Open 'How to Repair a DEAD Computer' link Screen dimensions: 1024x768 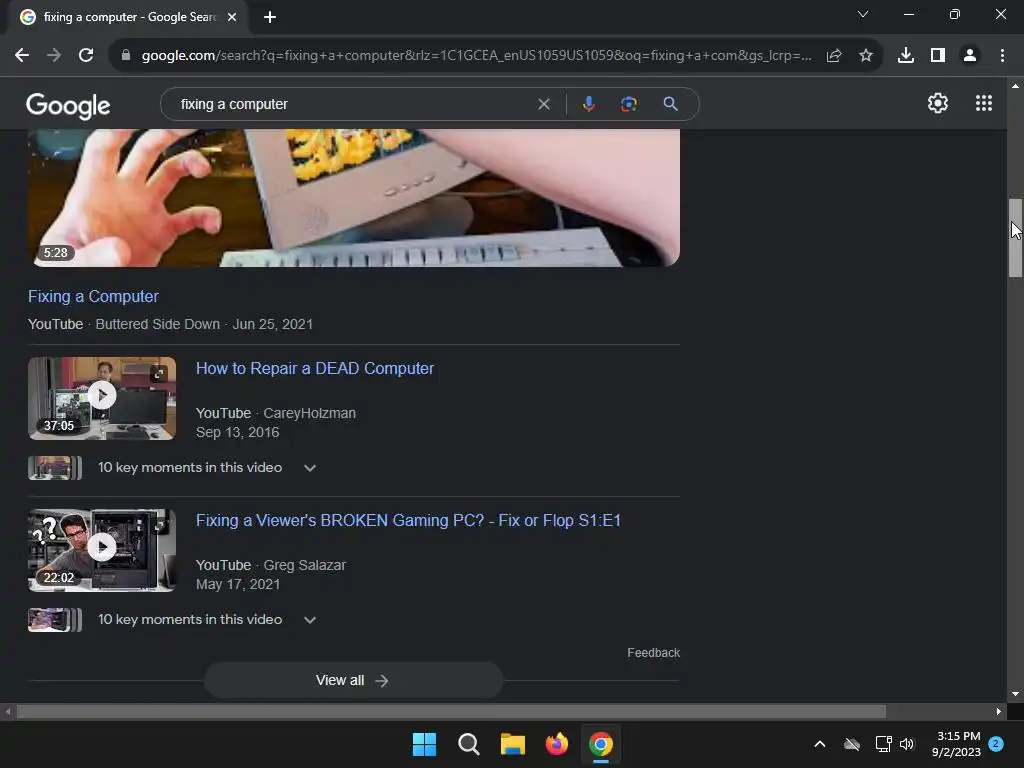(315, 368)
